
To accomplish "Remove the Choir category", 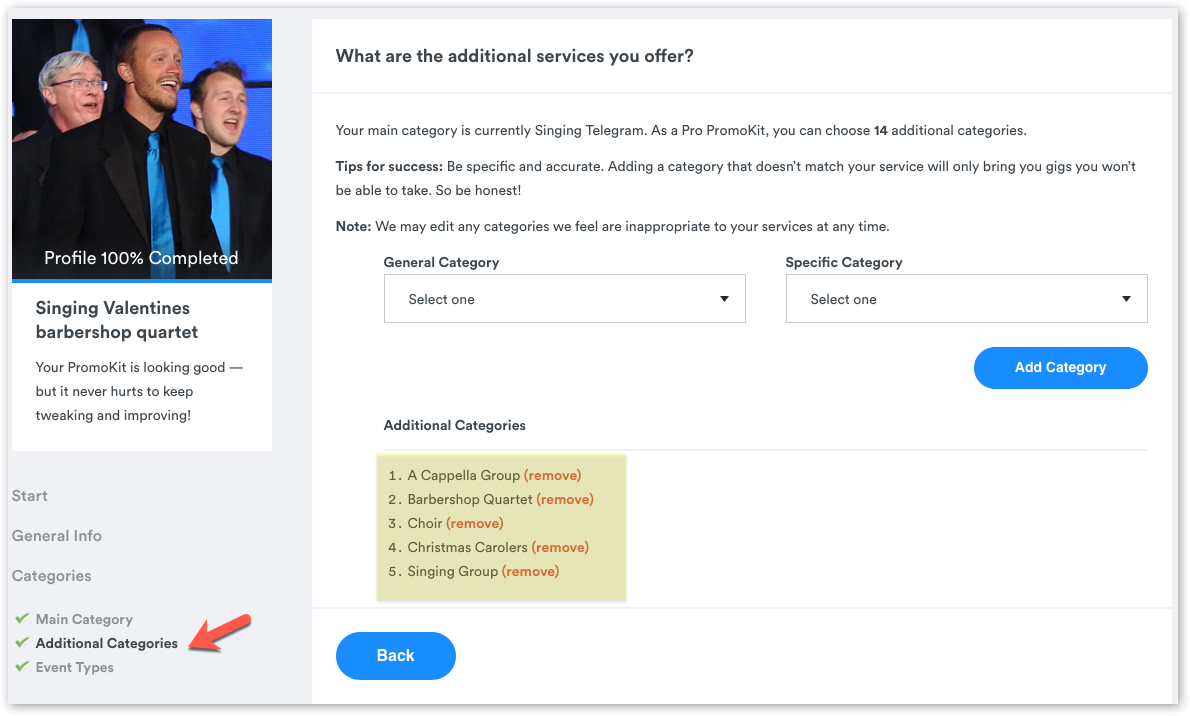I will [474, 523].
